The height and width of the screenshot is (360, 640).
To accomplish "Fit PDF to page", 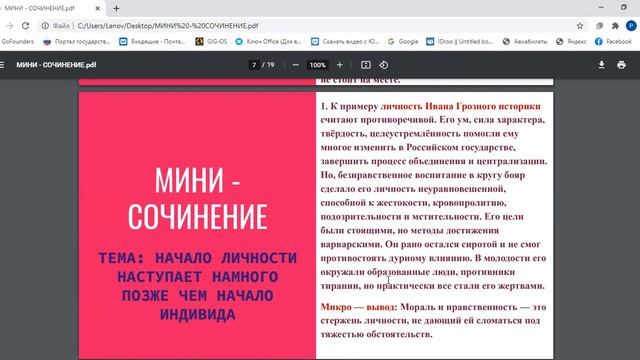I will pyautogui.click(x=366, y=65).
